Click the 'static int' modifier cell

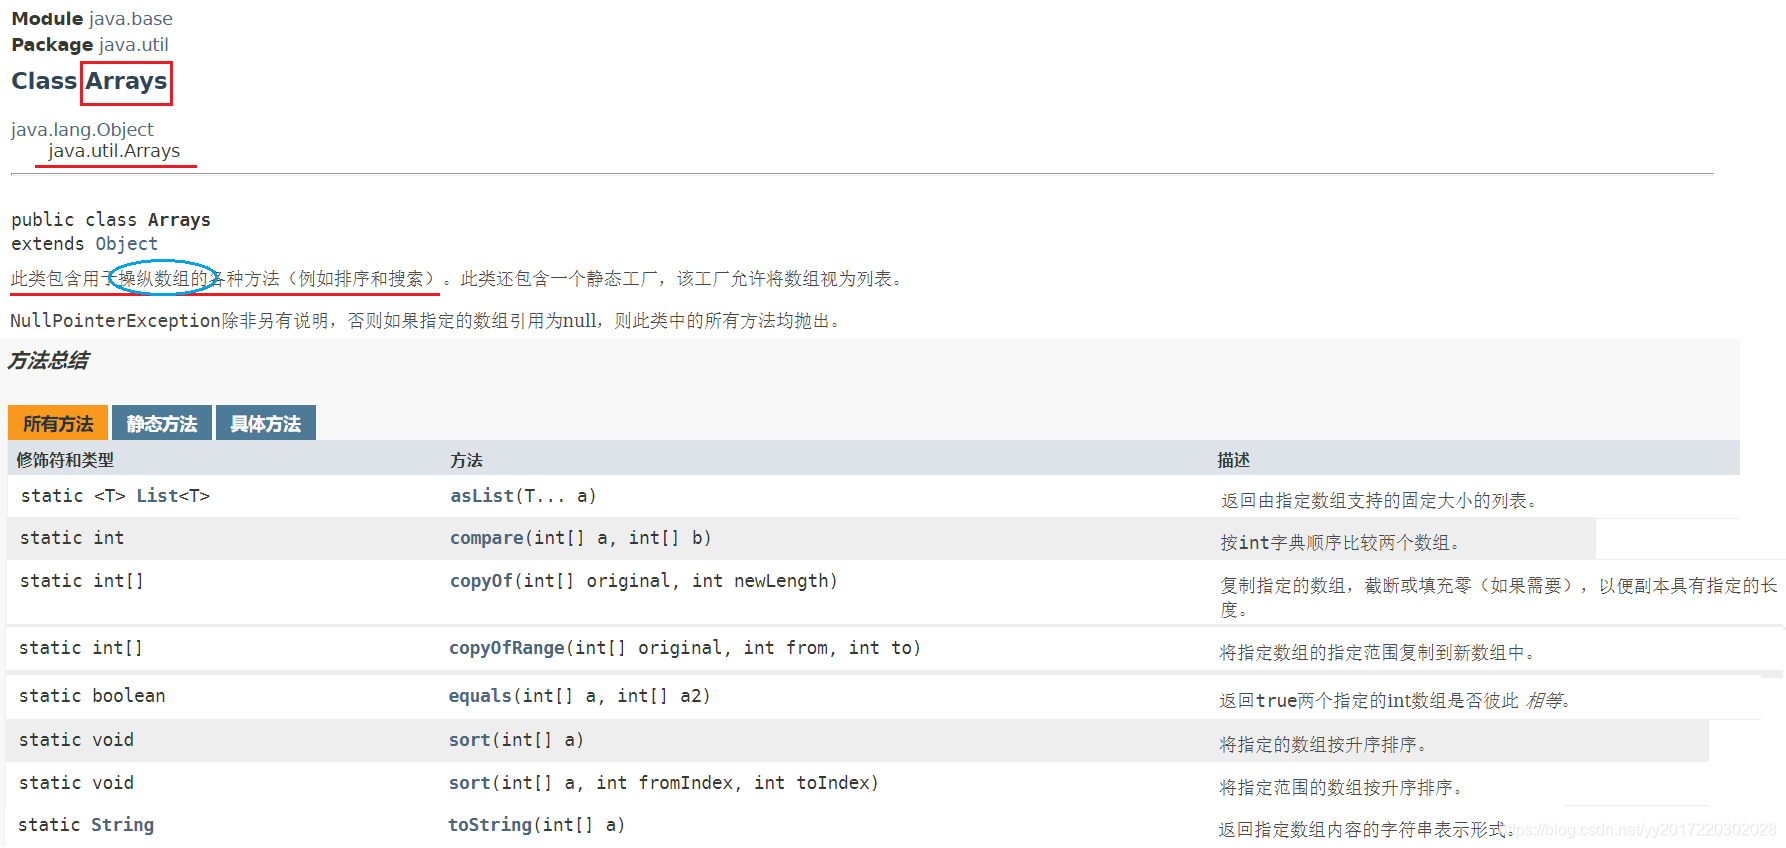(72, 538)
